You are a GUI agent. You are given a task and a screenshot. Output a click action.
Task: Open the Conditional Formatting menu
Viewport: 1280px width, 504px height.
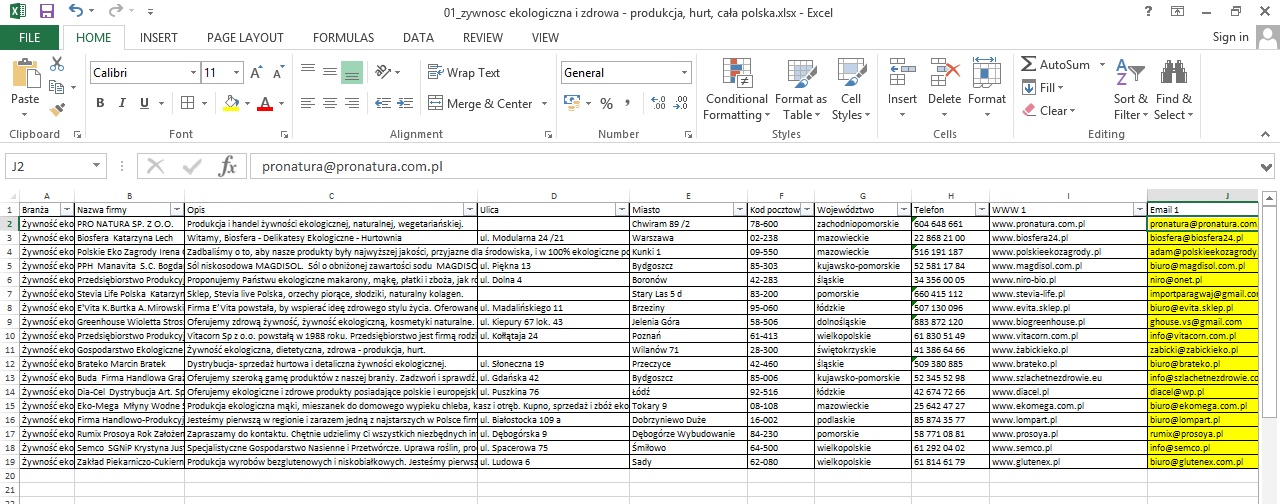coord(737,92)
